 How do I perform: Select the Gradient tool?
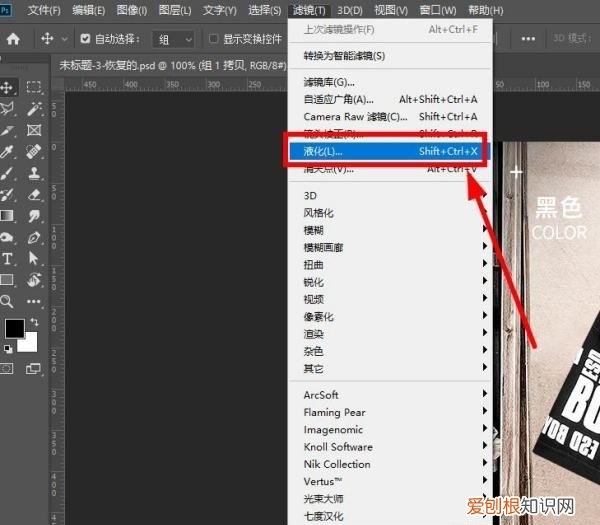(x=7, y=216)
